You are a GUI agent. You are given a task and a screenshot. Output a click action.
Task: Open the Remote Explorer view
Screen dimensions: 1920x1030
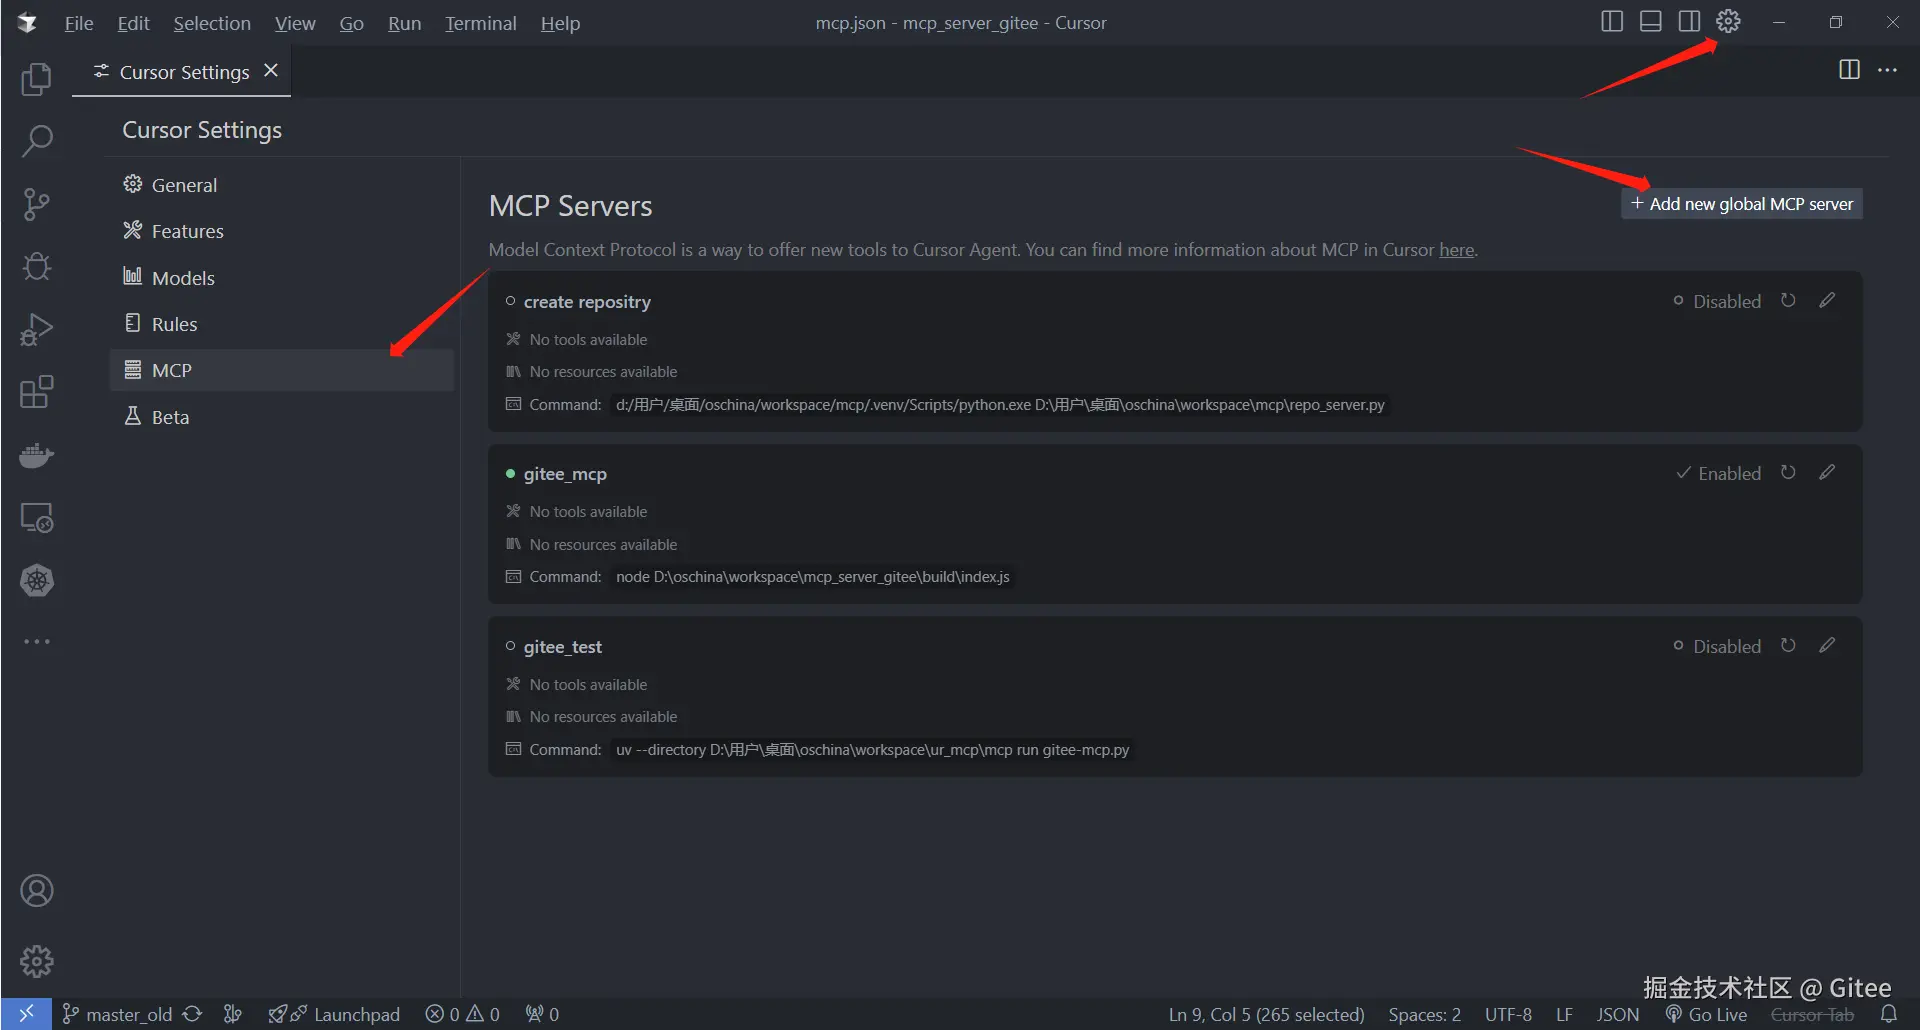click(x=37, y=518)
